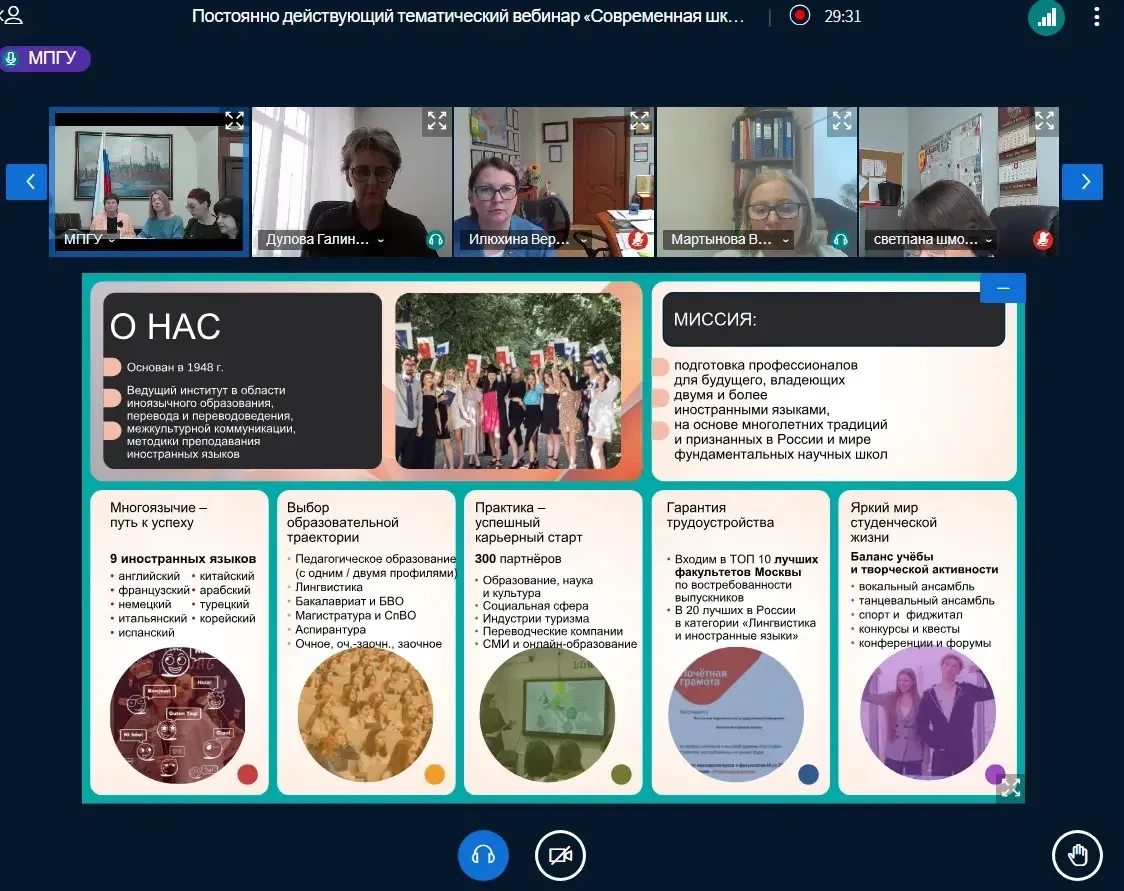Expand Илюхина Вер video to fullscreen

pos(639,120)
